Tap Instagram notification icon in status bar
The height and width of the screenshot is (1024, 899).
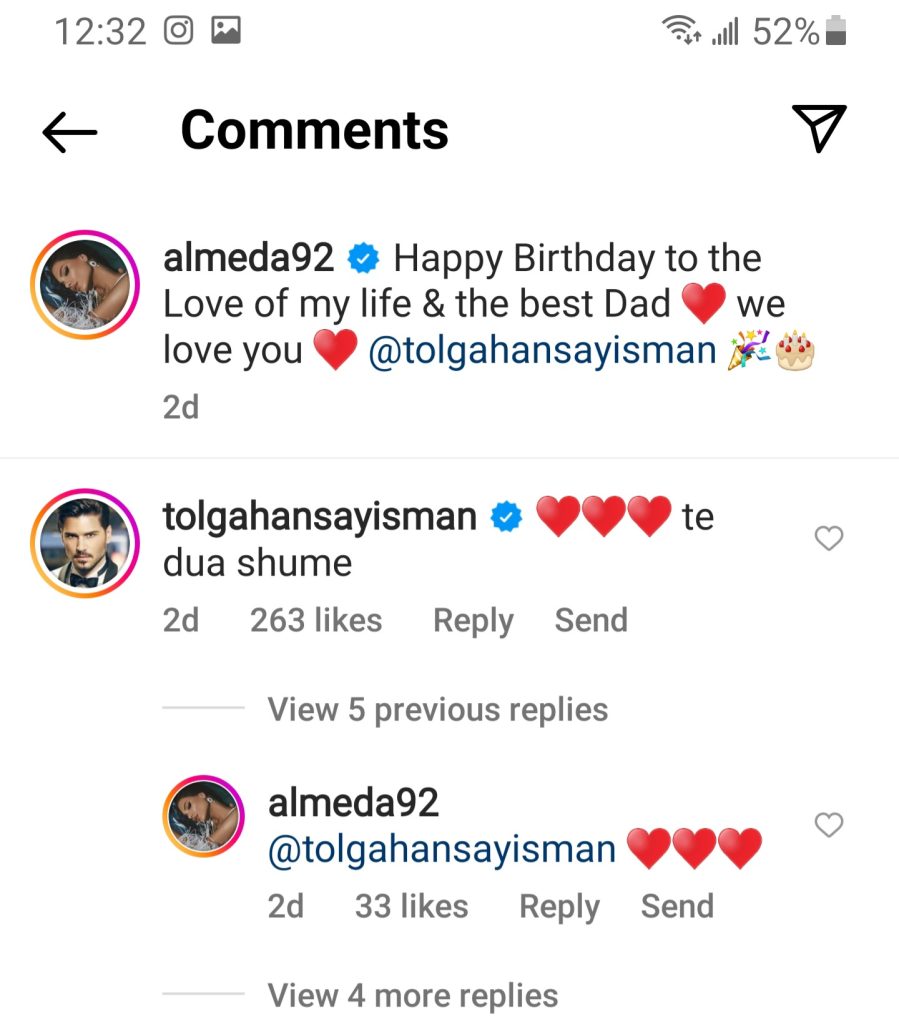[x=178, y=32]
